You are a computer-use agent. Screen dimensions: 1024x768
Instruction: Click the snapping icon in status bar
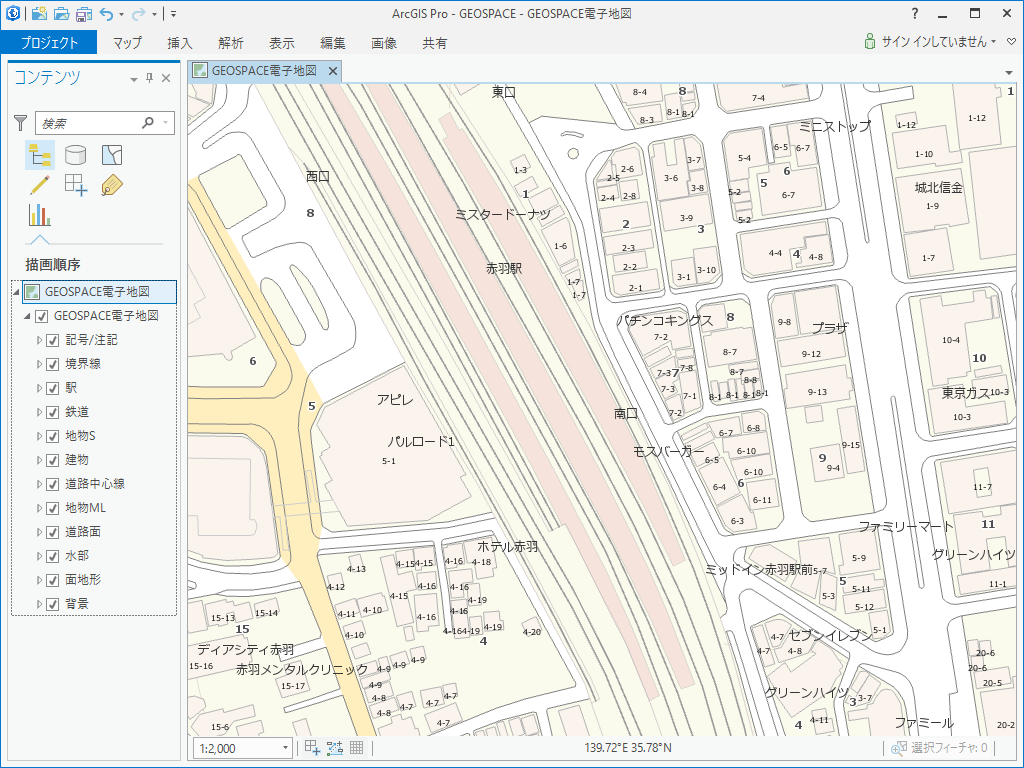pyautogui.click(x=312, y=748)
